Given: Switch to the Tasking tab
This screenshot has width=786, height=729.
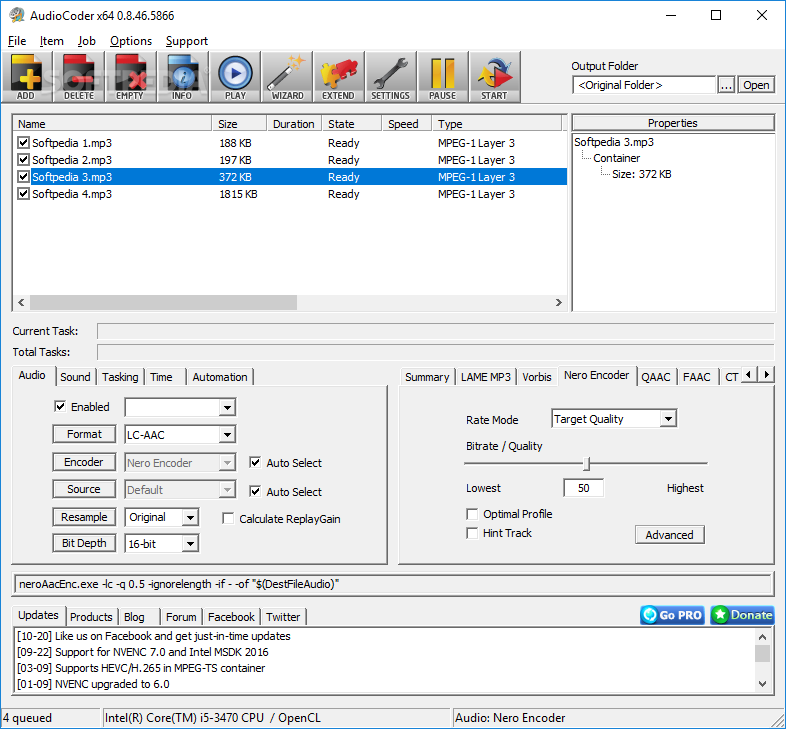Looking at the screenshot, I should (x=120, y=377).
